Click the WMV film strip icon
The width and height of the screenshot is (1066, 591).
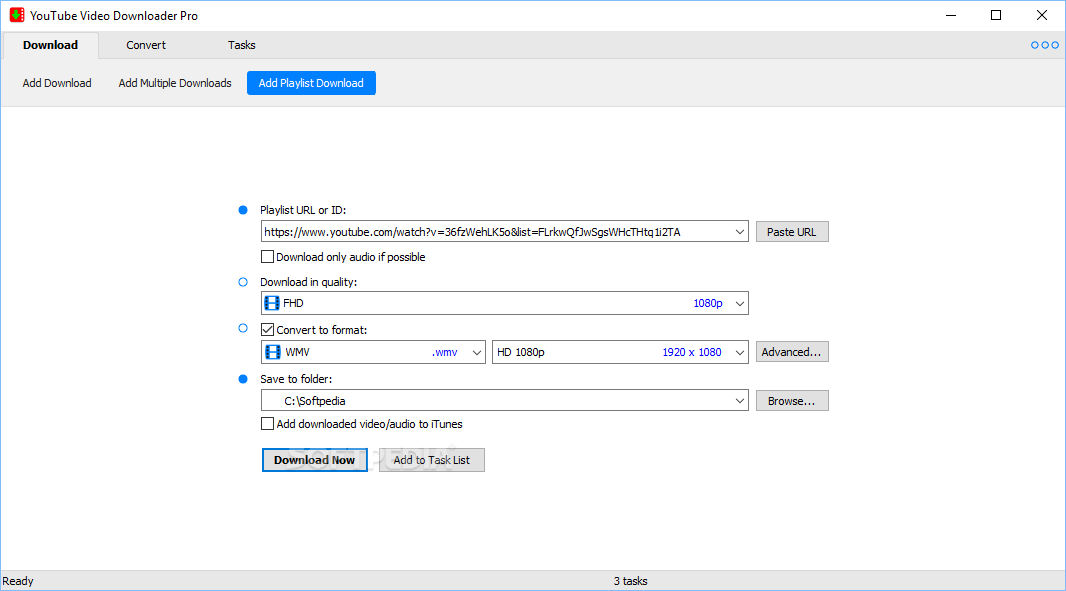(x=273, y=352)
